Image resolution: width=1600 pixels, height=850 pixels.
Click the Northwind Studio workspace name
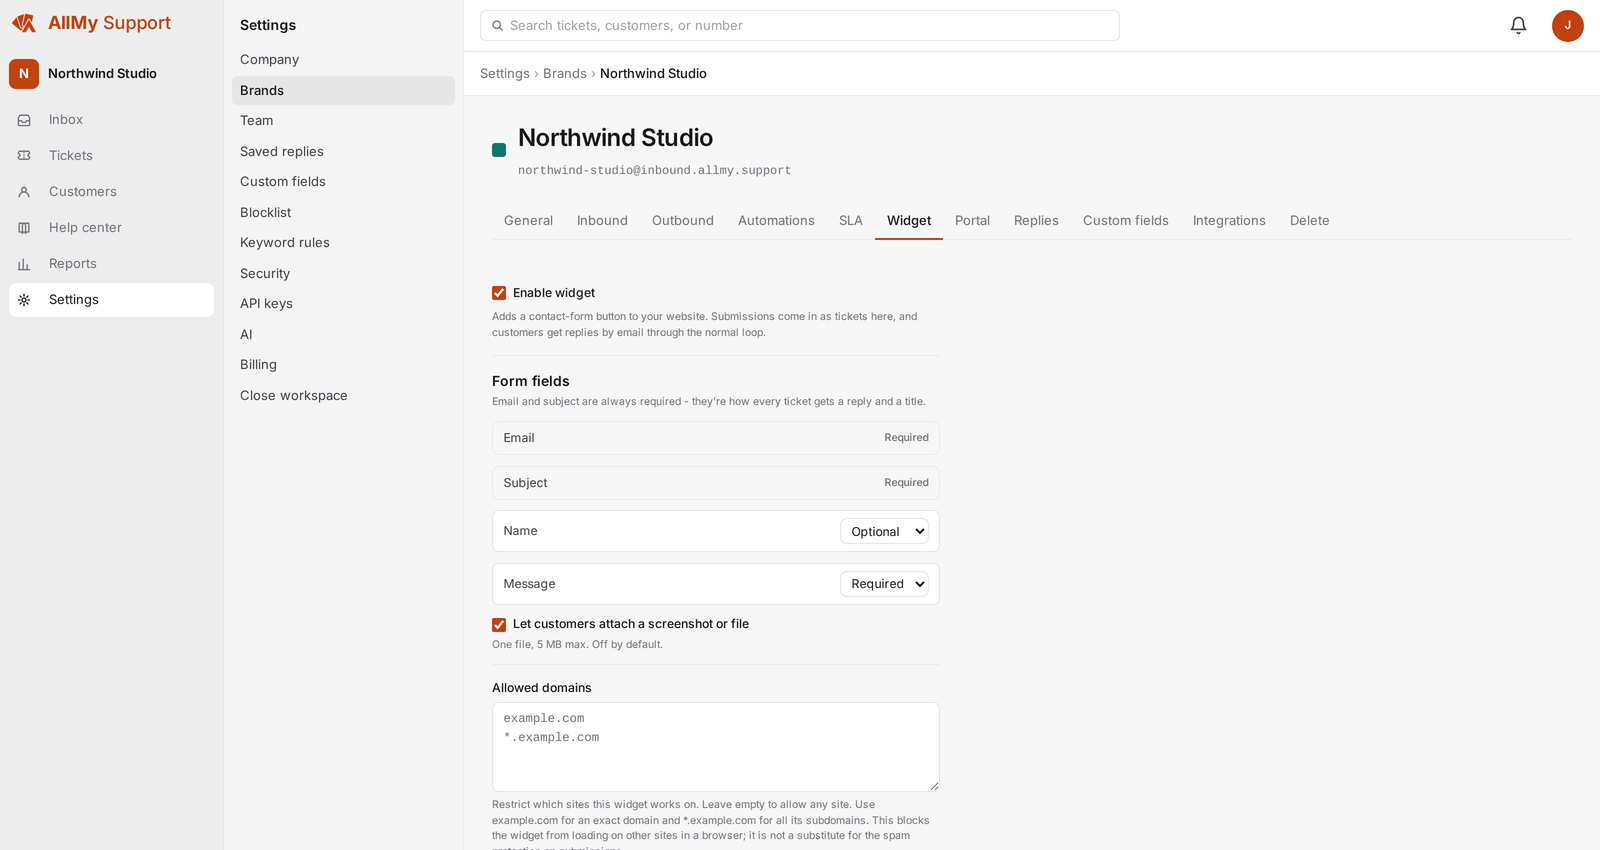[x=102, y=74]
